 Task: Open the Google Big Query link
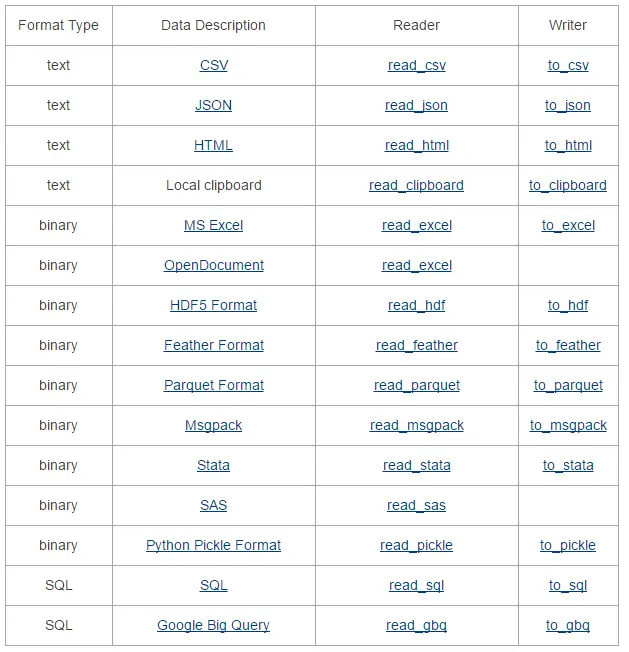[x=213, y=625]
